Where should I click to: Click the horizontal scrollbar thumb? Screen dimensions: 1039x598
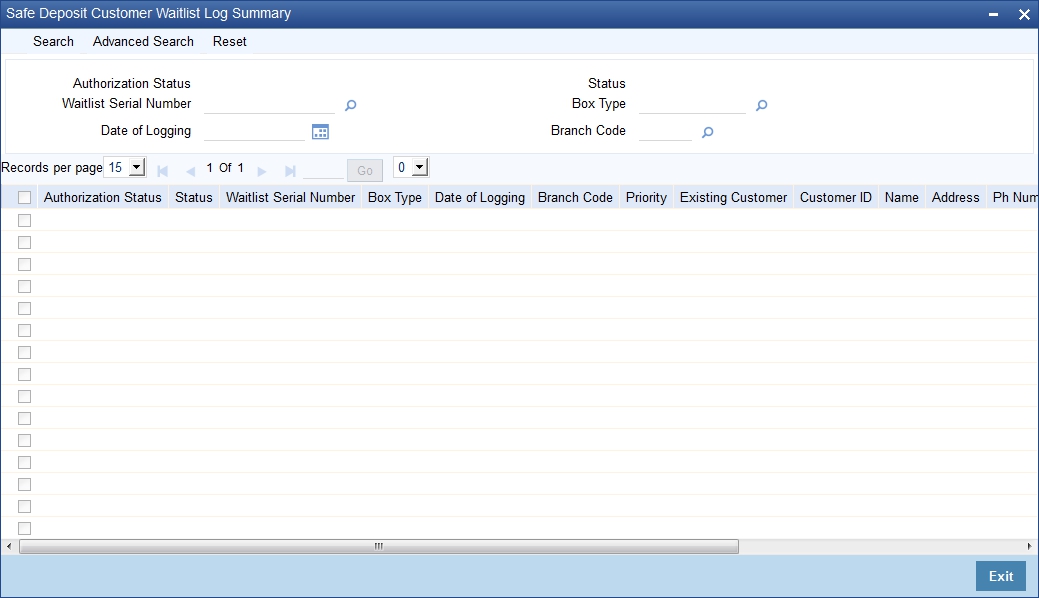pos(379,546)
